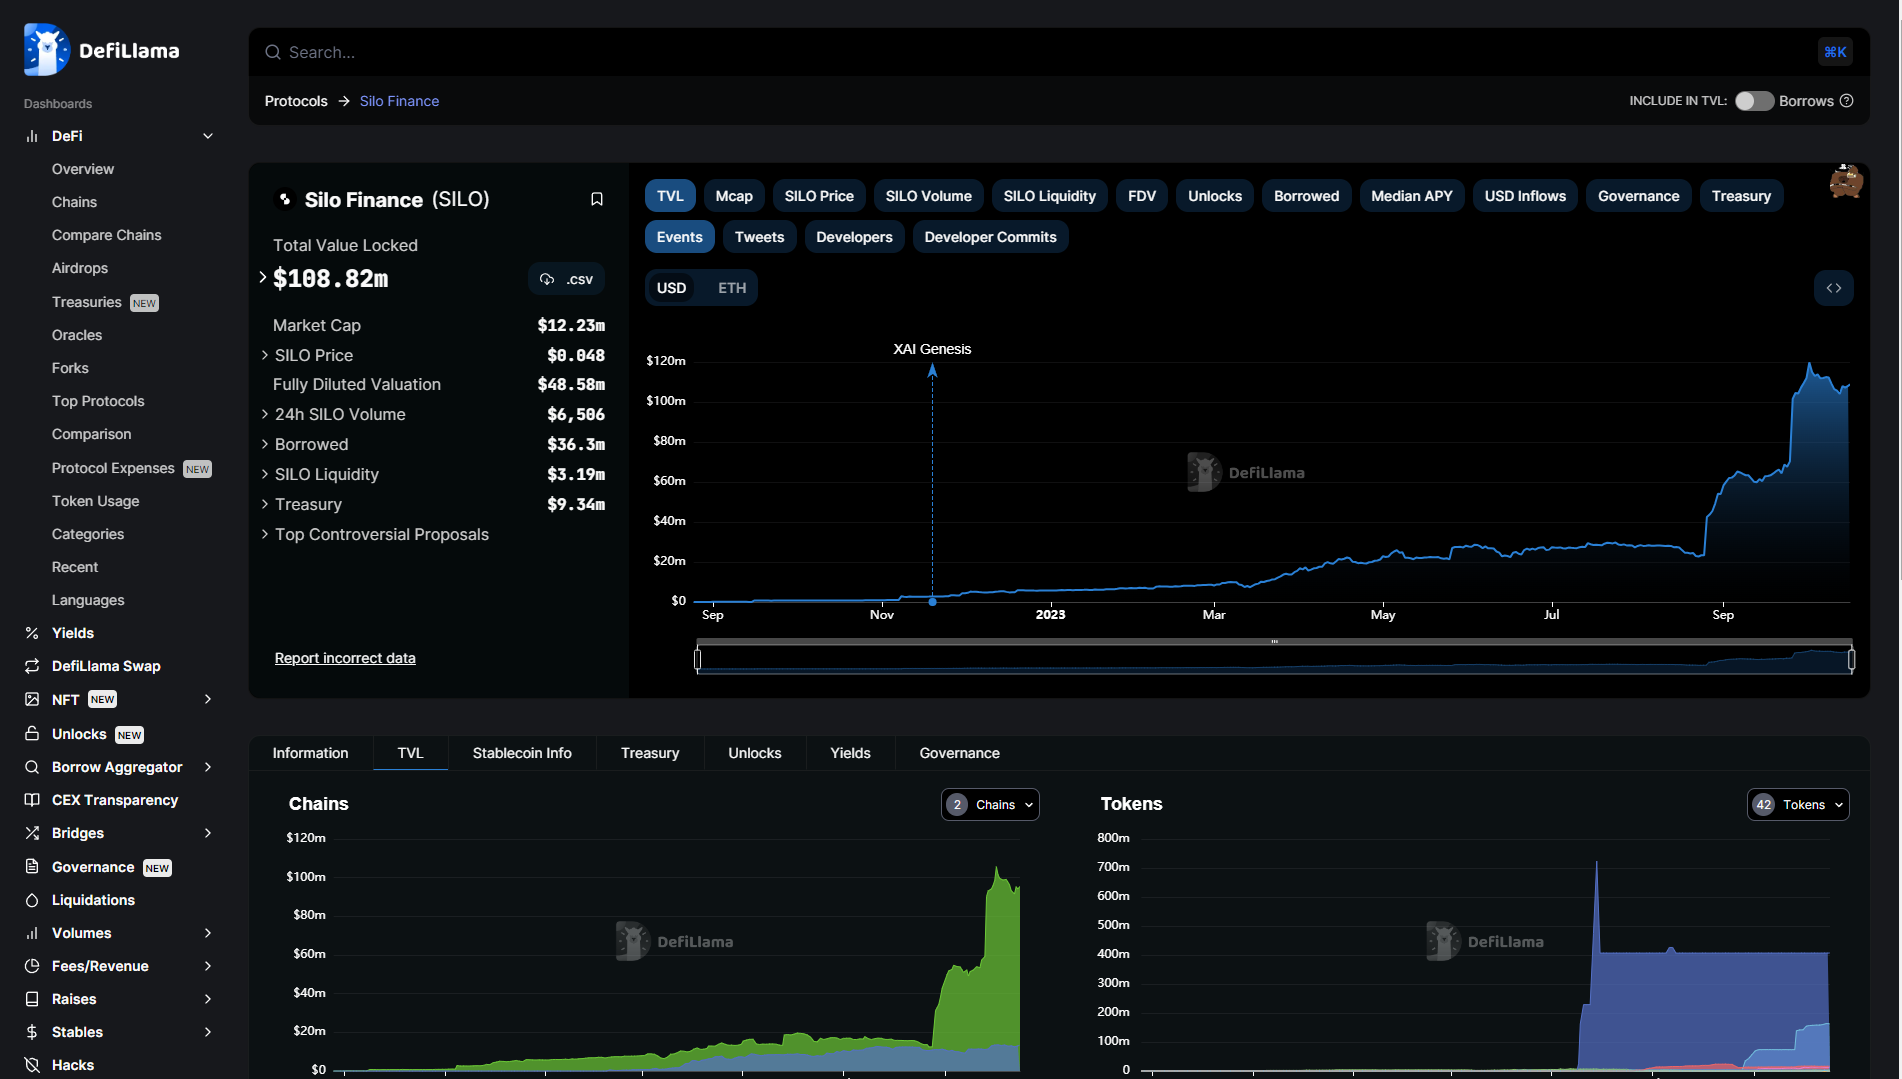This screenshot has width=1902, height=1079.
Task: Click the CEX Transparency book icon
Action: click(x=32, y=800)
